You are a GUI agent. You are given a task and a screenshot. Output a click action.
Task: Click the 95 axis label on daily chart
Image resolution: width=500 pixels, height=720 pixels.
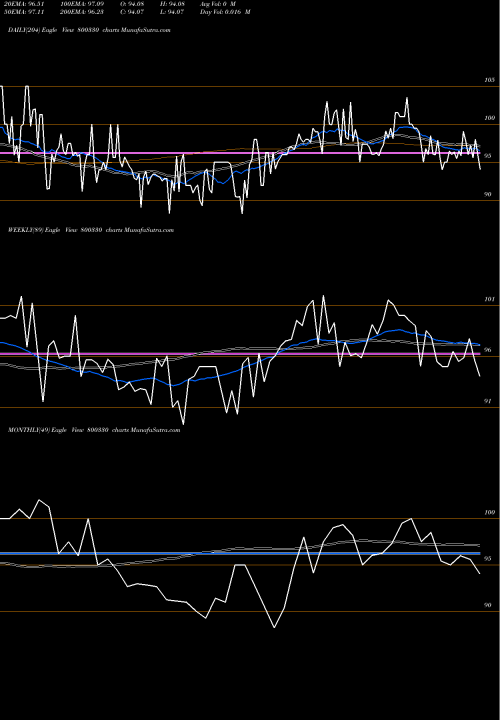(488, 156)
